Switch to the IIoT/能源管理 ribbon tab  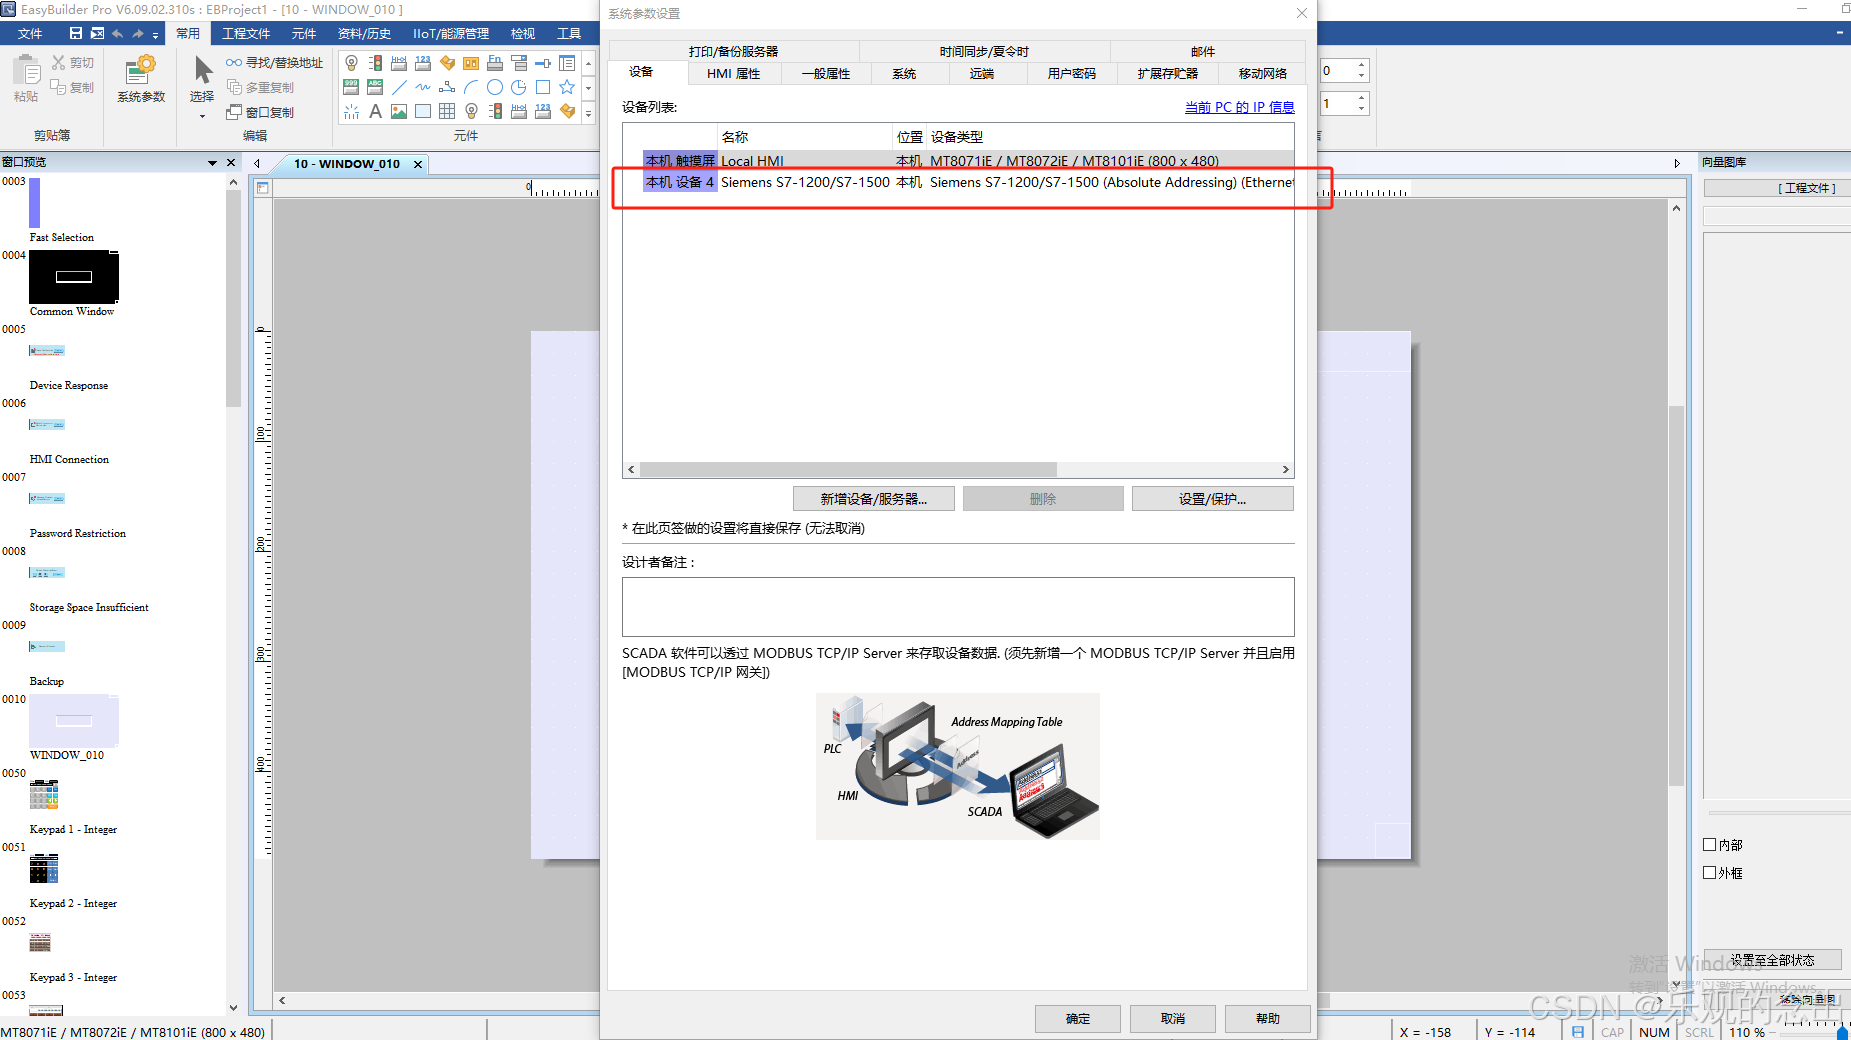[451, 33]
